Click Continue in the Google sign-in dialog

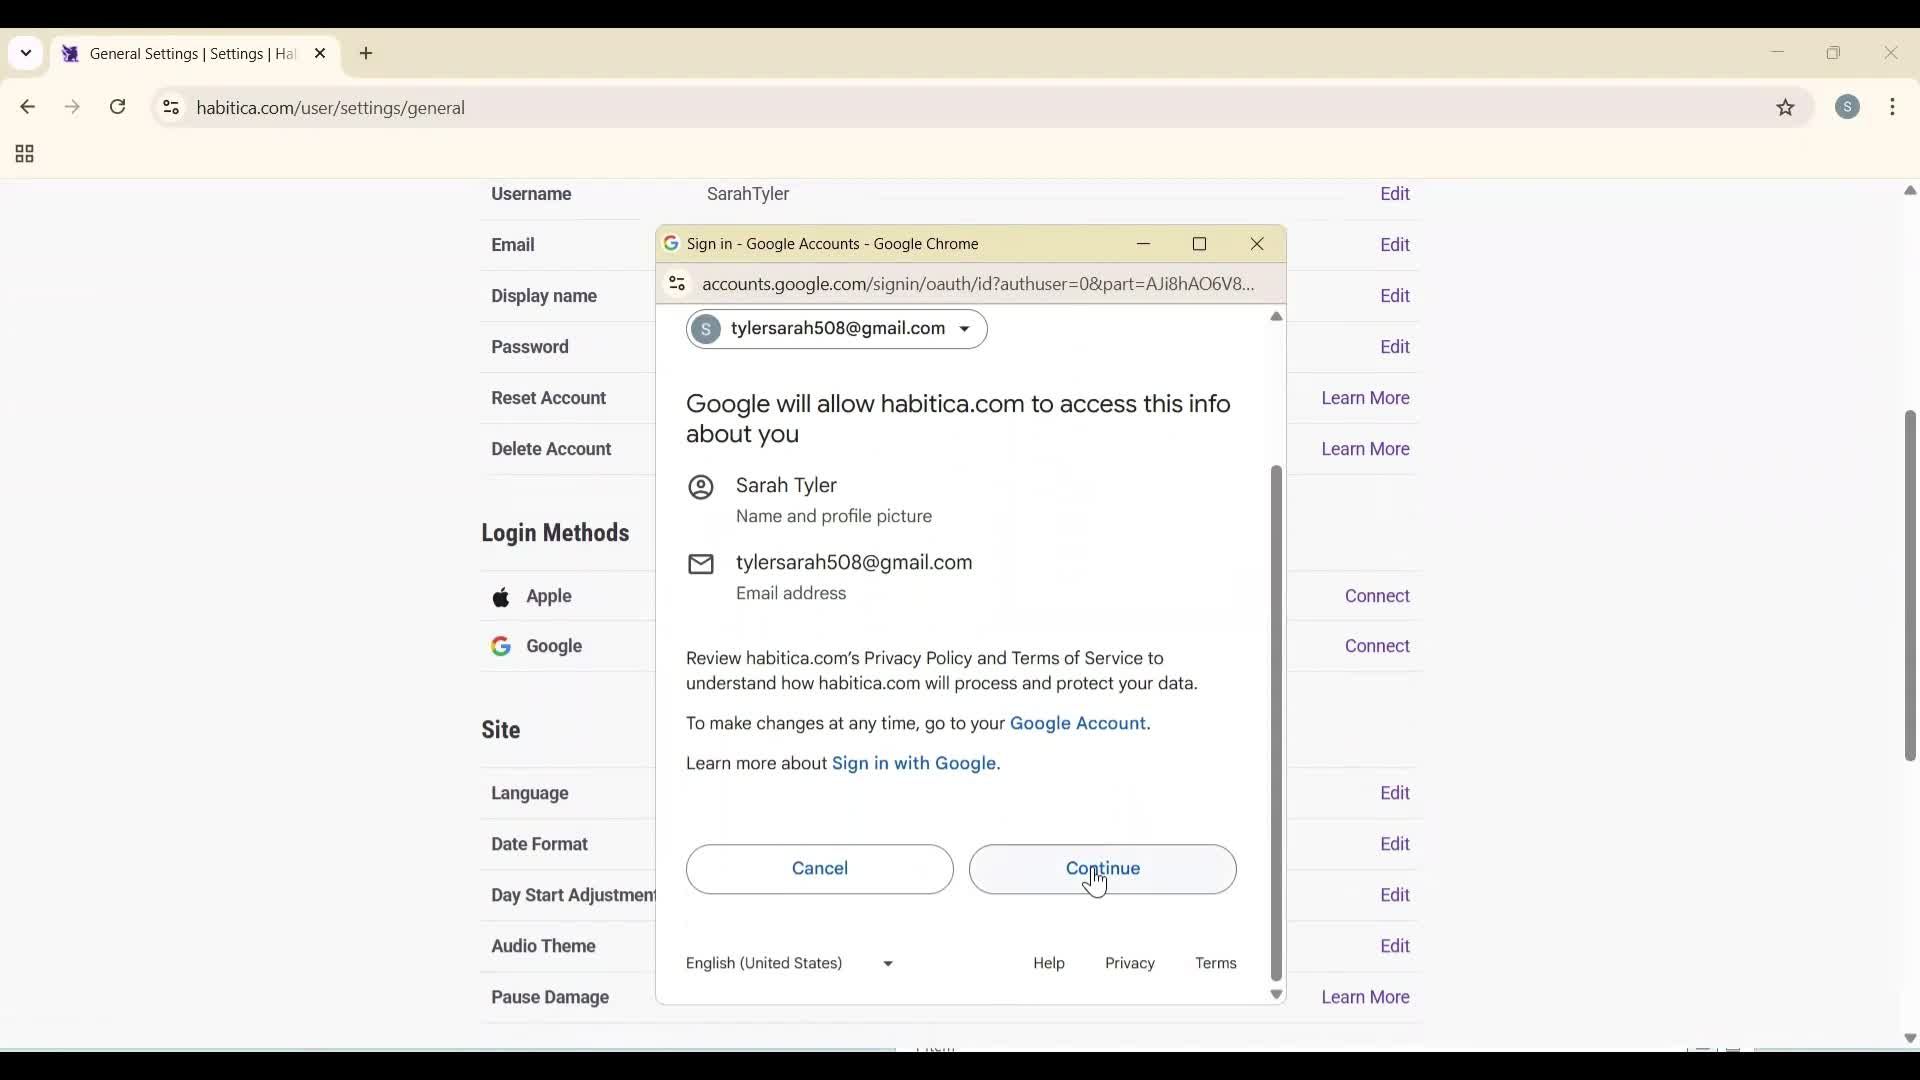1102,869
